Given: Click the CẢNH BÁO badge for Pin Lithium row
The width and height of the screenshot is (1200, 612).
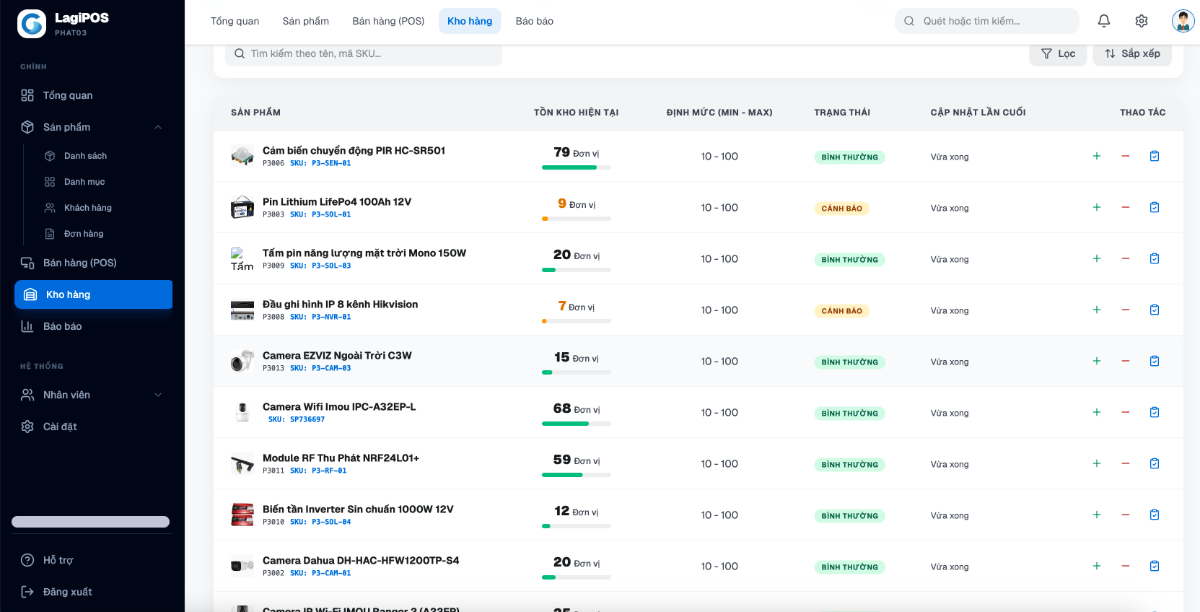Looking at the screenshot, I should (842, 208).
